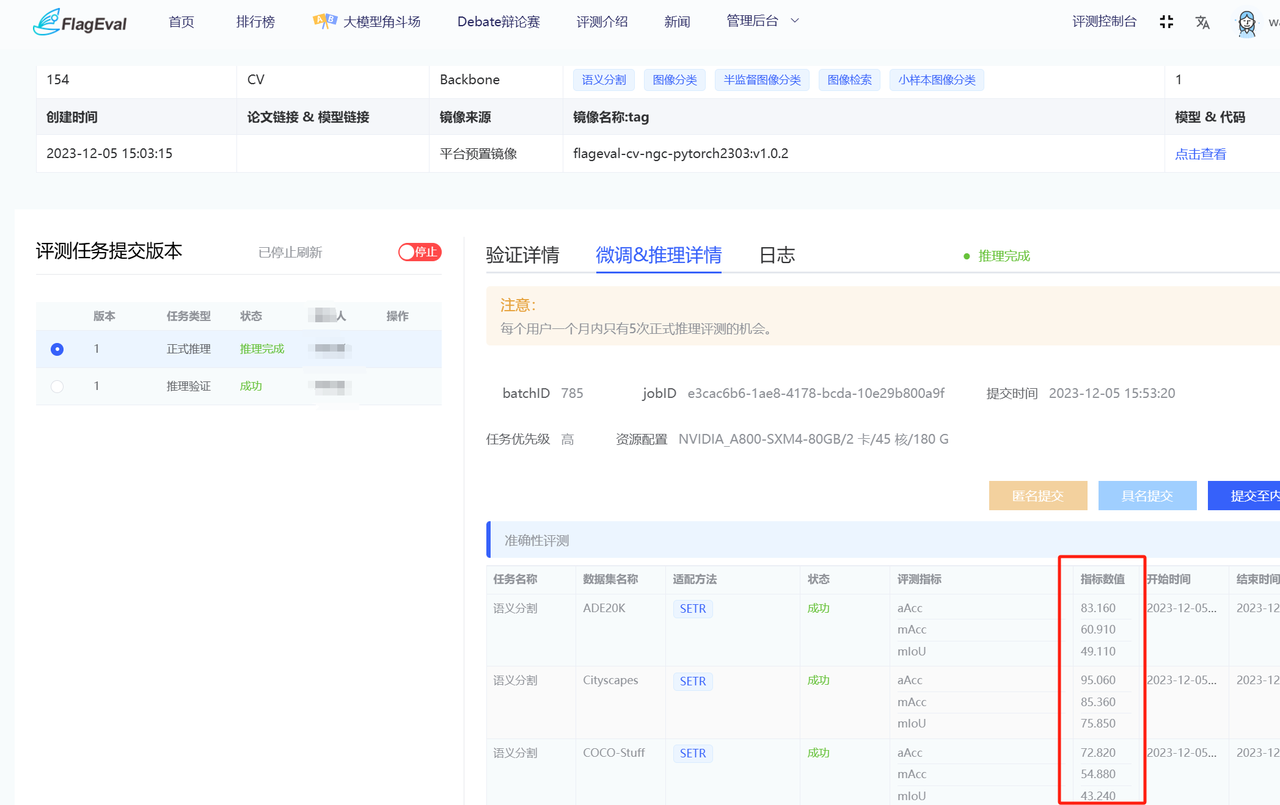
Task: Click the SETR tag for ADE20K
Action: pyautogui.click(x=692, y=608)
